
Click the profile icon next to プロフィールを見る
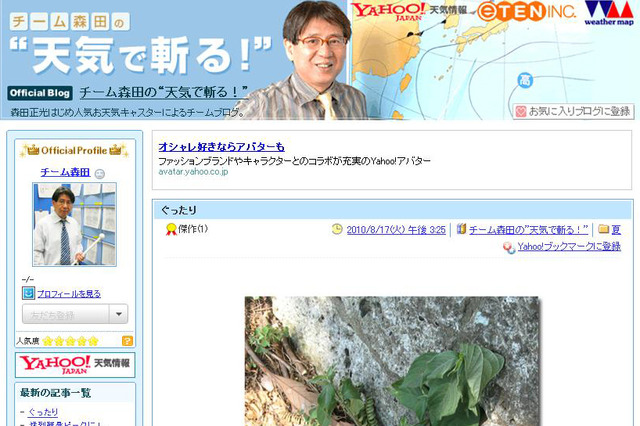pos(28,293)
